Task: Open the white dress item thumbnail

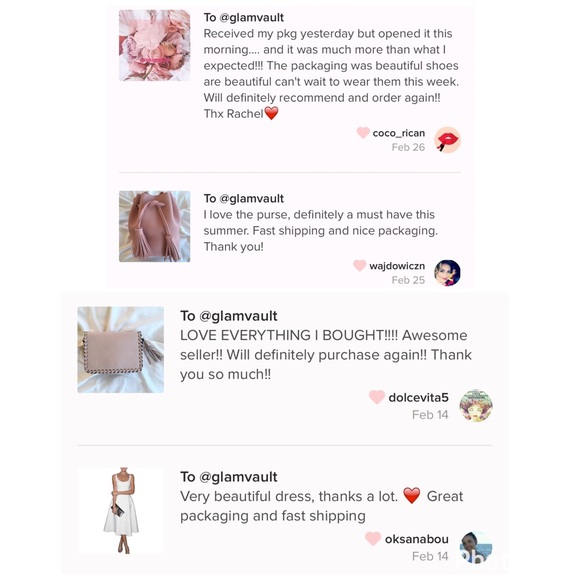Action: [x=121, y=510]
